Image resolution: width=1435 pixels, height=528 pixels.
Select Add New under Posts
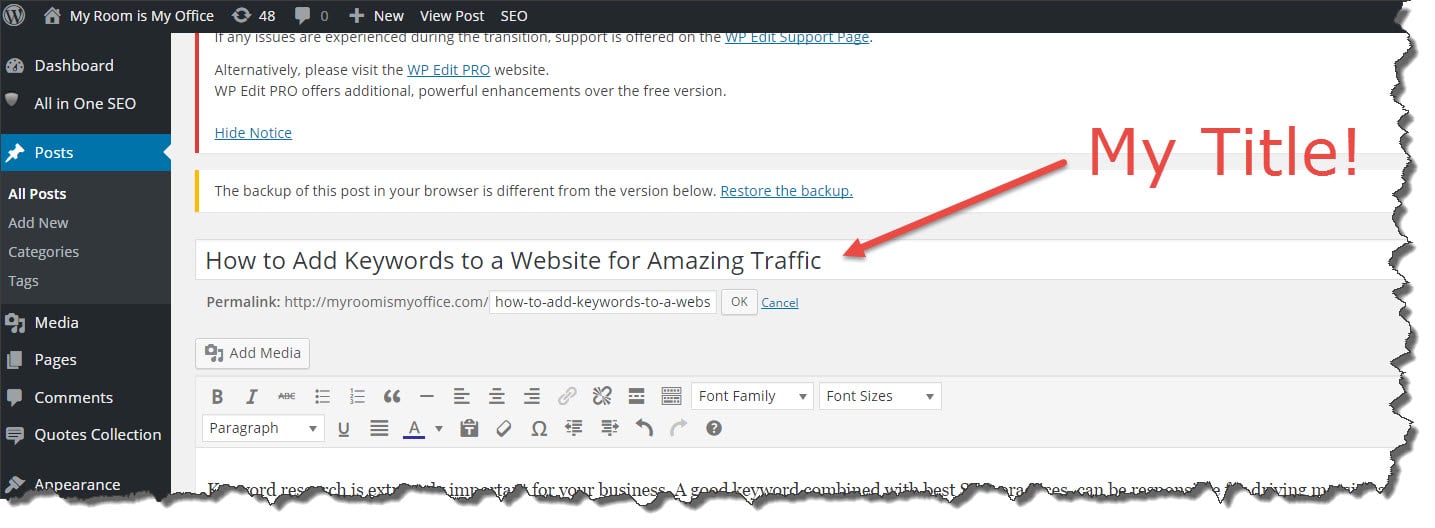coord(38,223)
